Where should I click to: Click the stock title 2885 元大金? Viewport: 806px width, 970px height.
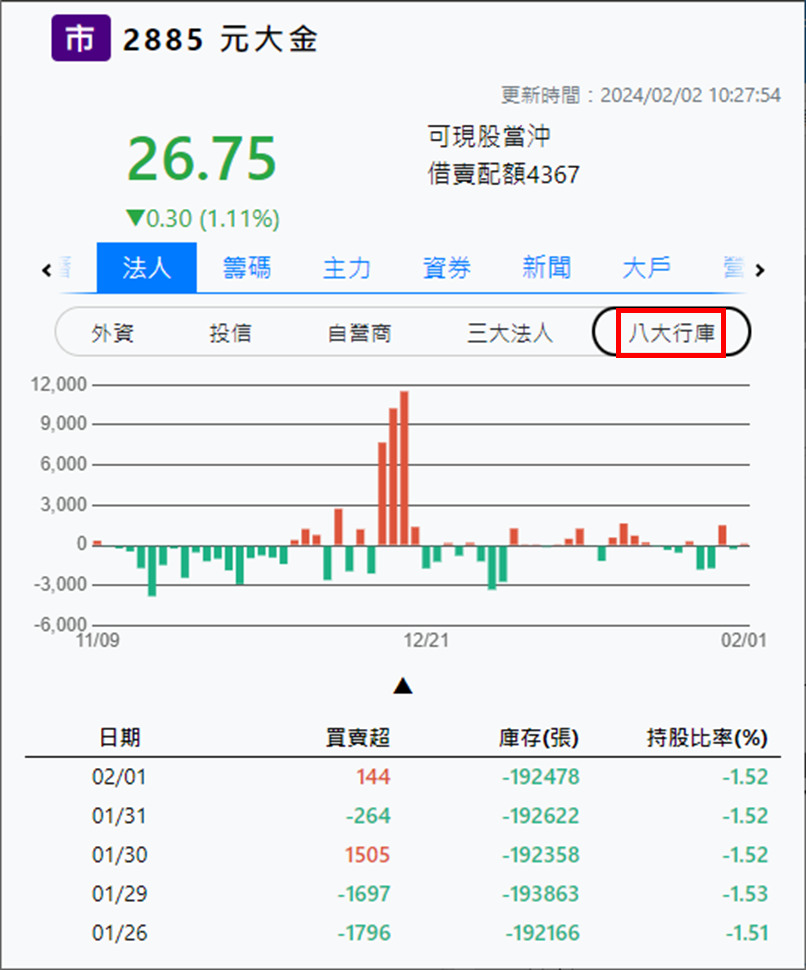tap(220, 40)
